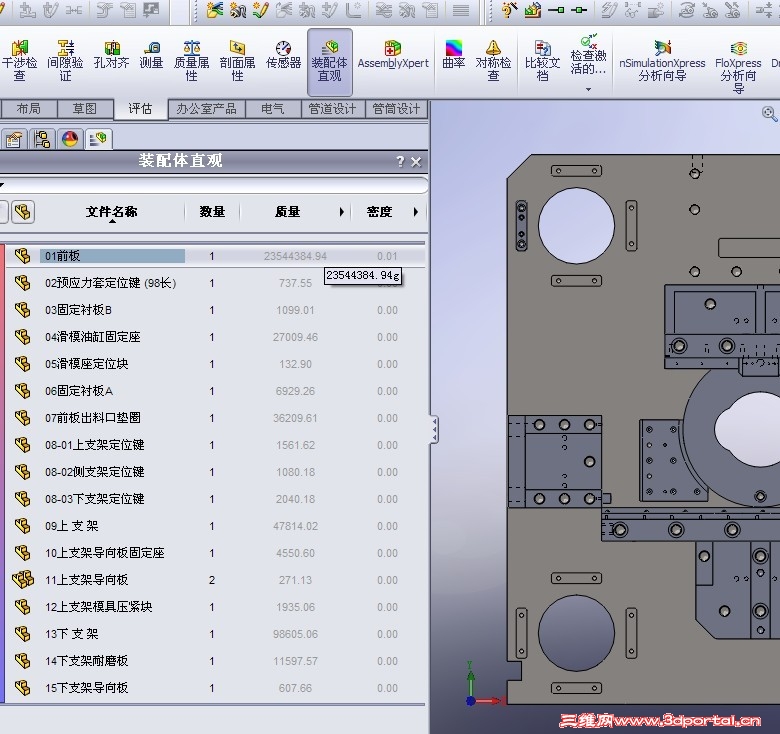Show 曲率 curvature display
This screenshot has width=780, height=734.
(x=454, y=55)
